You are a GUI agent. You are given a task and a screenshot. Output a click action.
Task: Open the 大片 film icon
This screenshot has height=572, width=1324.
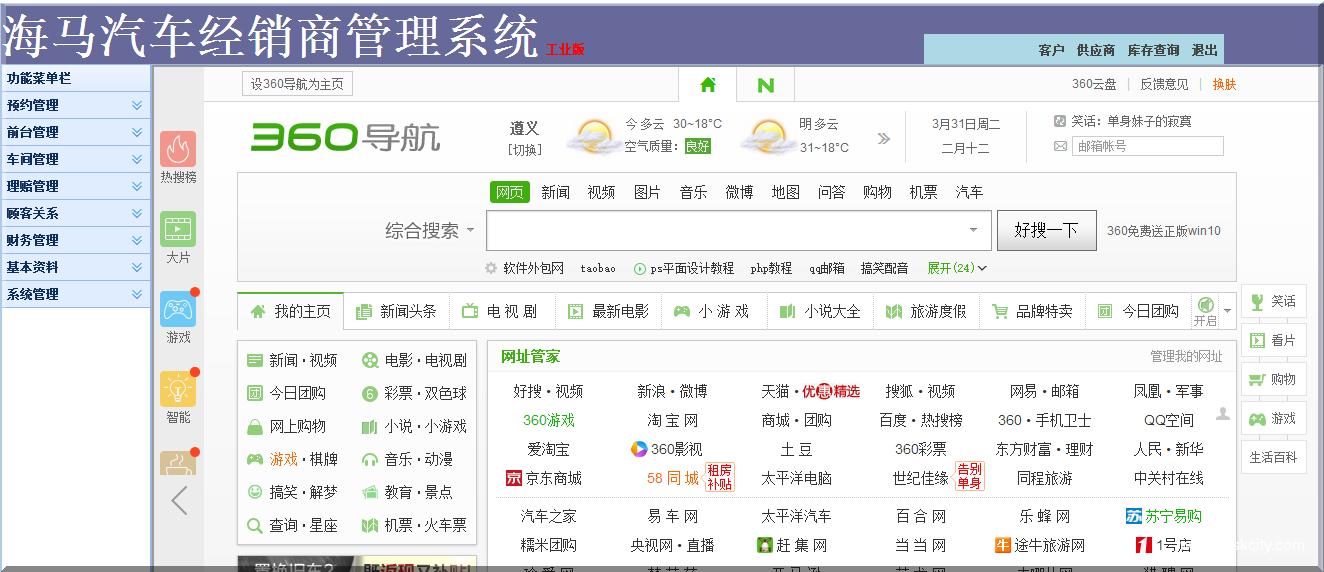click(x=178, y=230)
